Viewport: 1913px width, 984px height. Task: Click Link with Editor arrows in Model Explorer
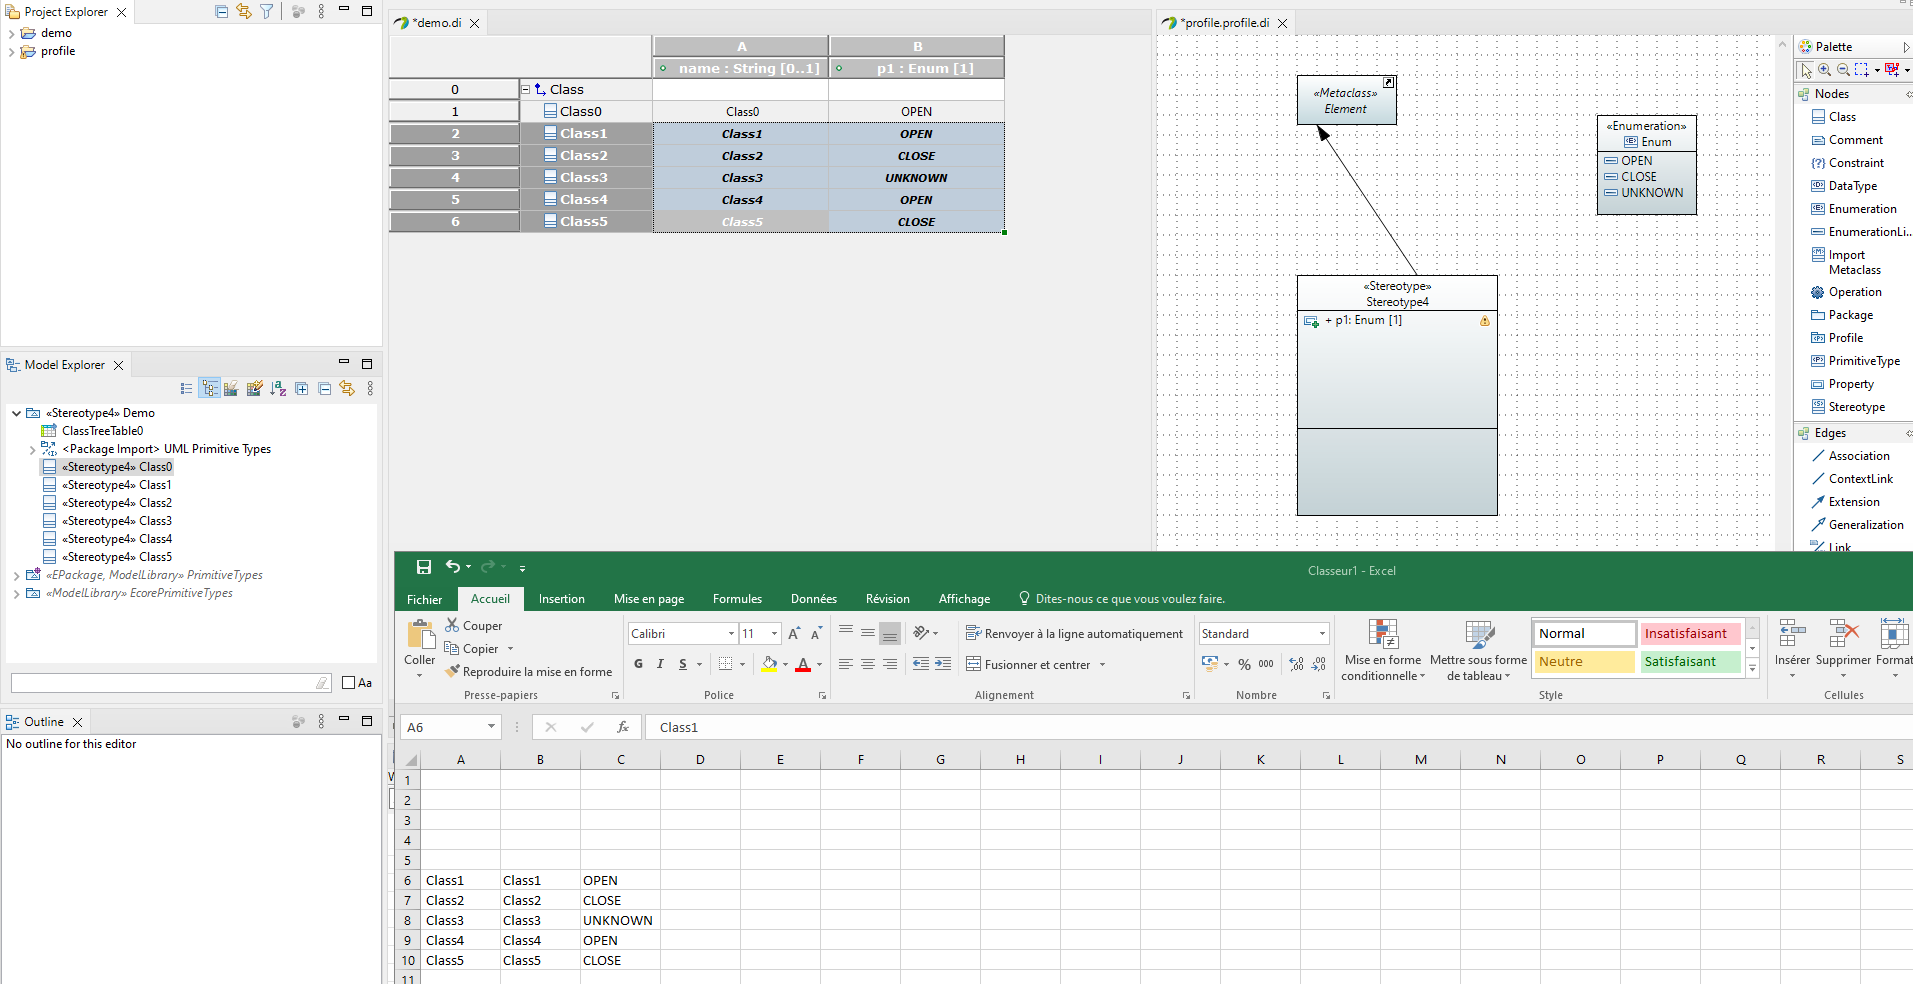pos(347,388)
